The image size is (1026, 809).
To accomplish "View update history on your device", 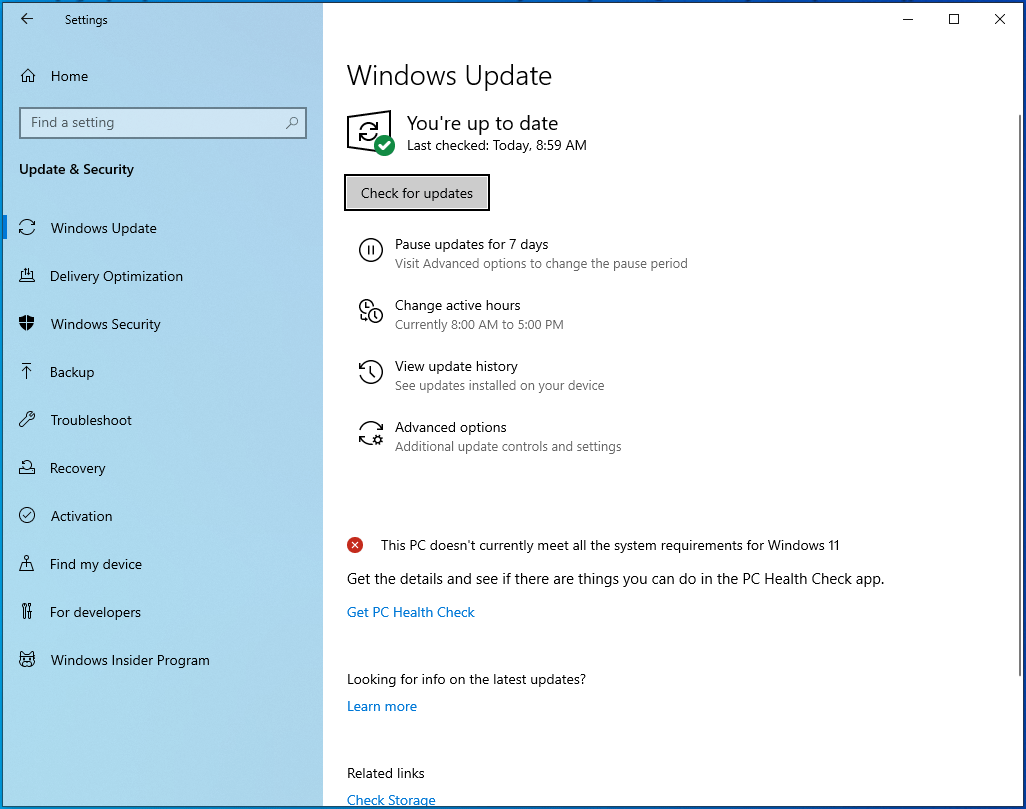I will pyautogui.click(x=456, y=366).
